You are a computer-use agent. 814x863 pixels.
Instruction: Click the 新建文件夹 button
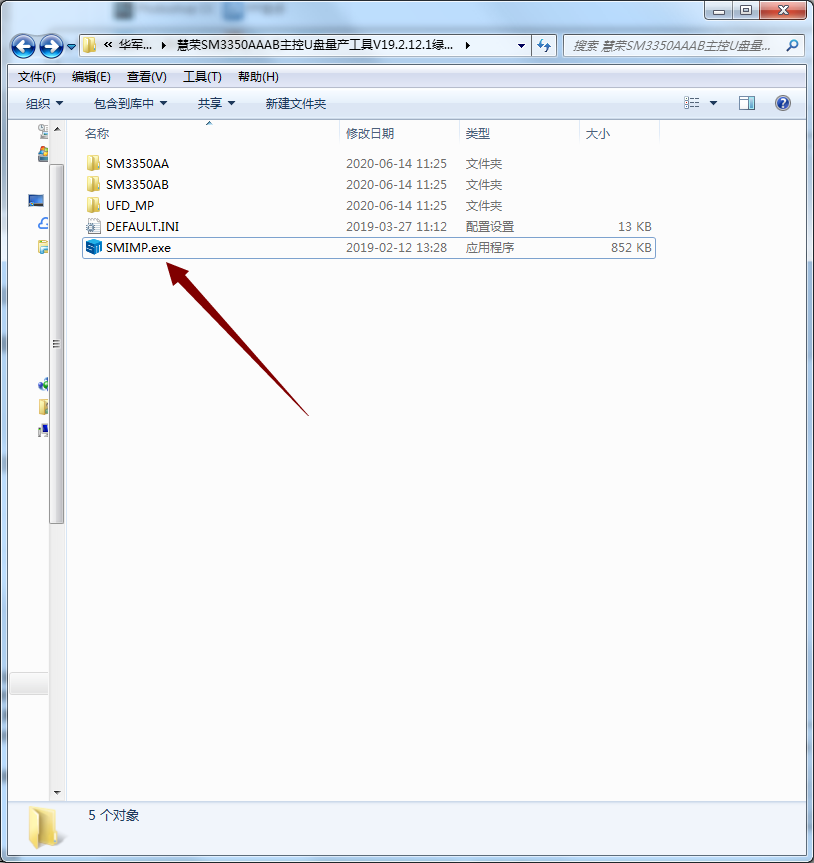295,104
